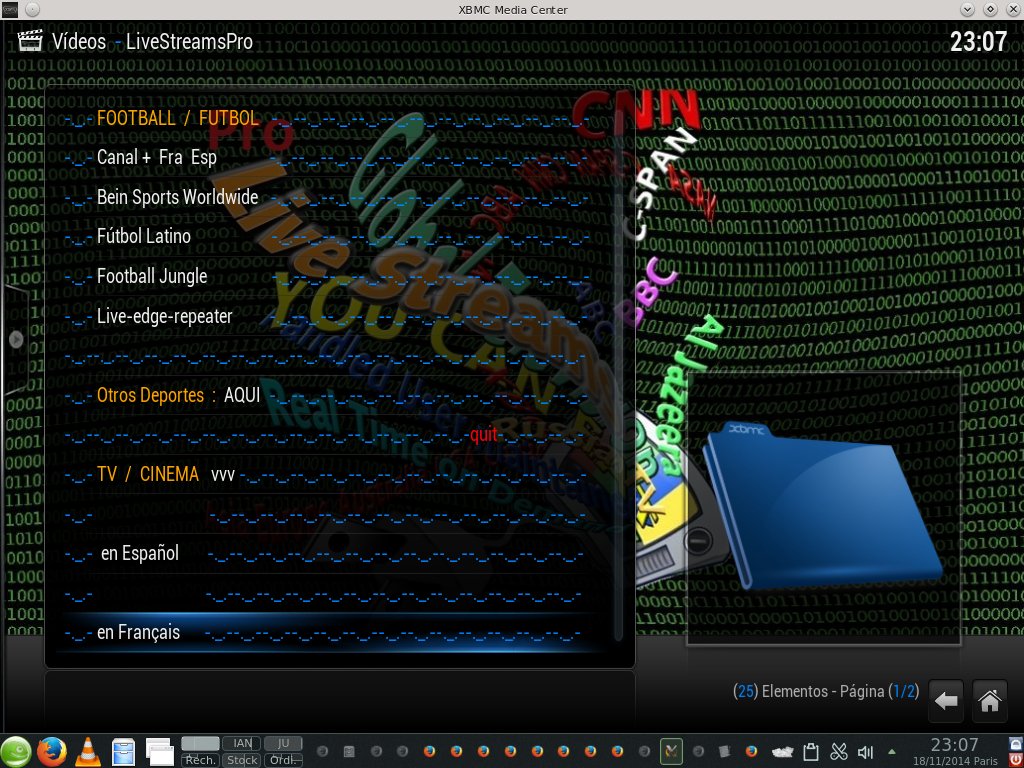Launch VLC media player from the panel
This screenshot has height=768, width=1024.
pos(88,751)
